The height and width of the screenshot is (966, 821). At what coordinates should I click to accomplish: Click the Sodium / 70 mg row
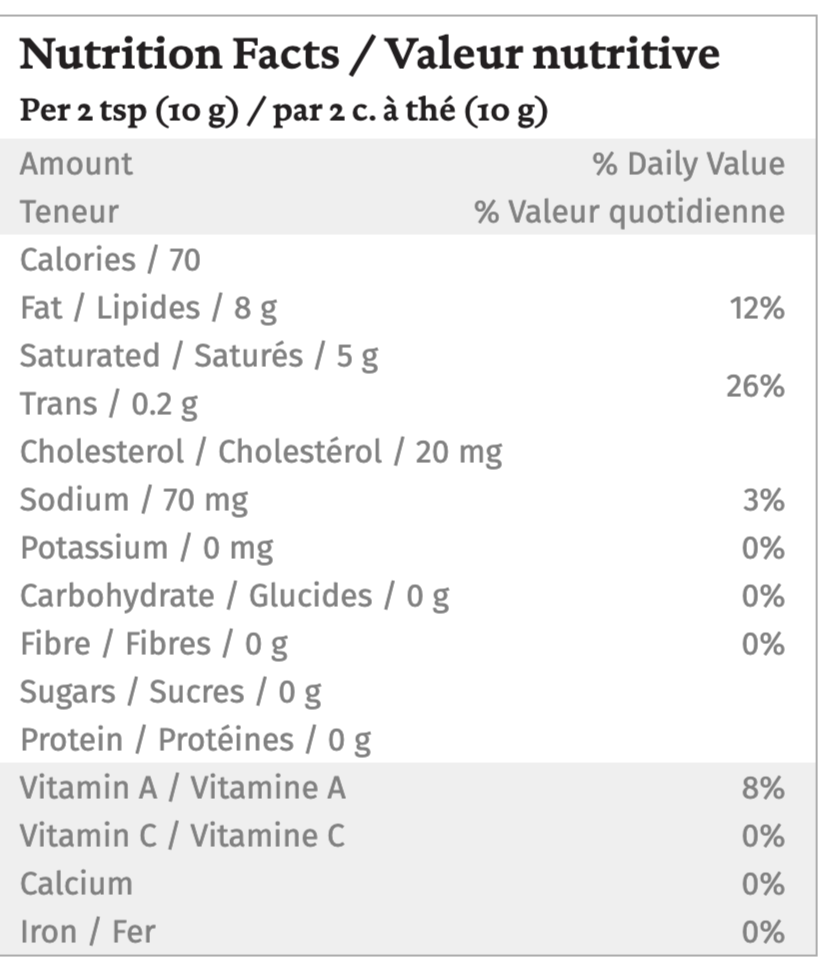click(x=134, y=500)
